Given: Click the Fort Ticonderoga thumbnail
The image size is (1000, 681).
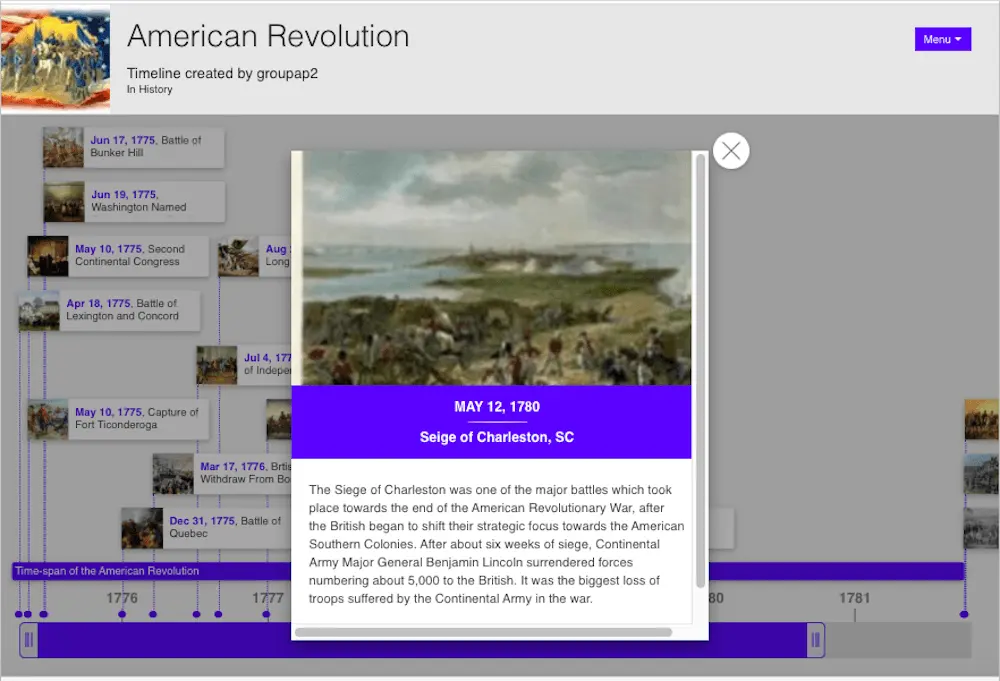Looking at the screenshot, I should click(x=48, y=419).
